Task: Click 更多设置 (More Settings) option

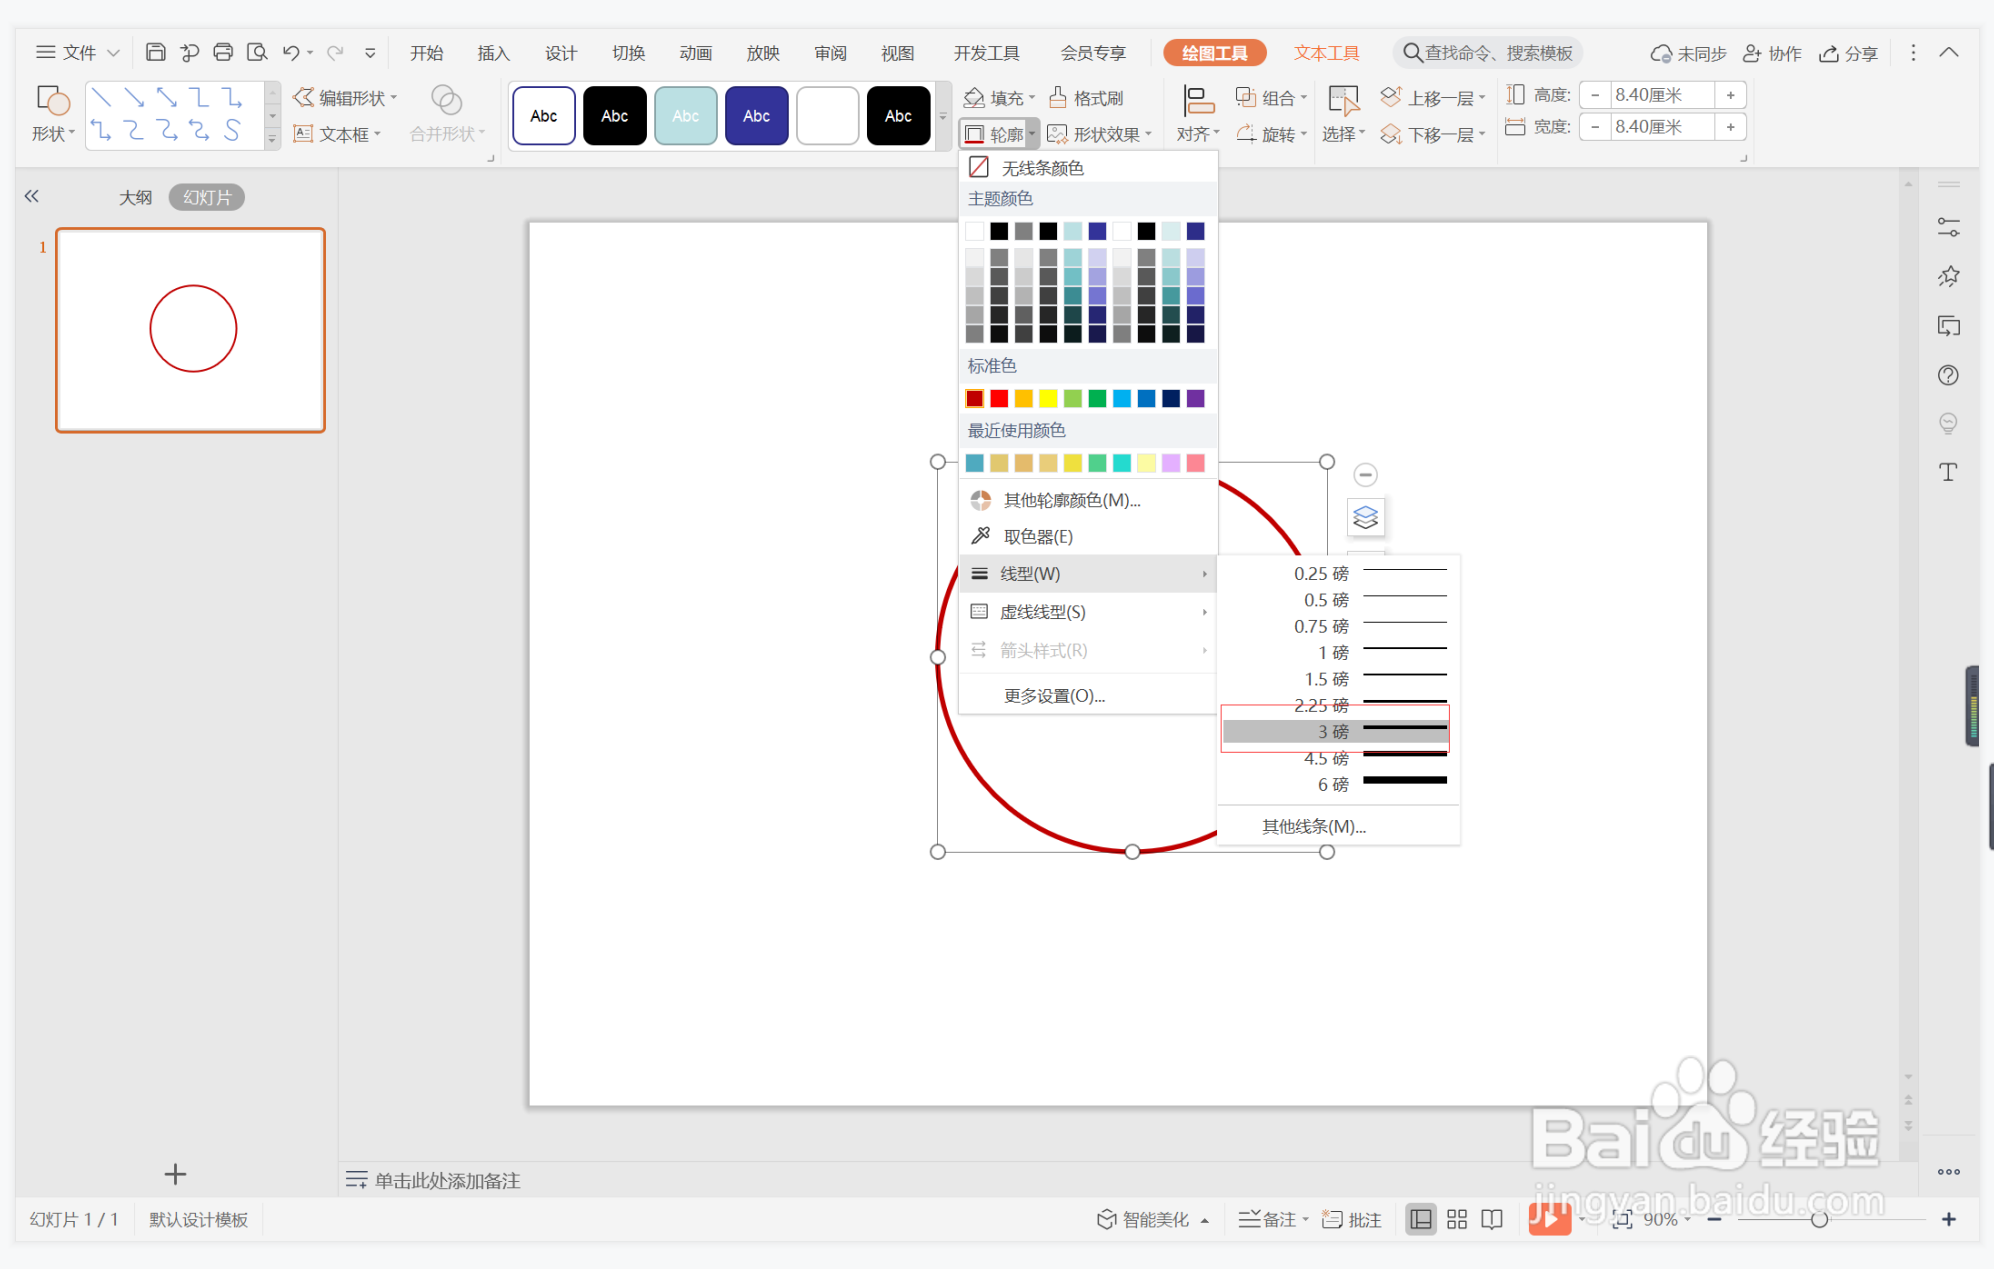Action: pos(1051,696)
